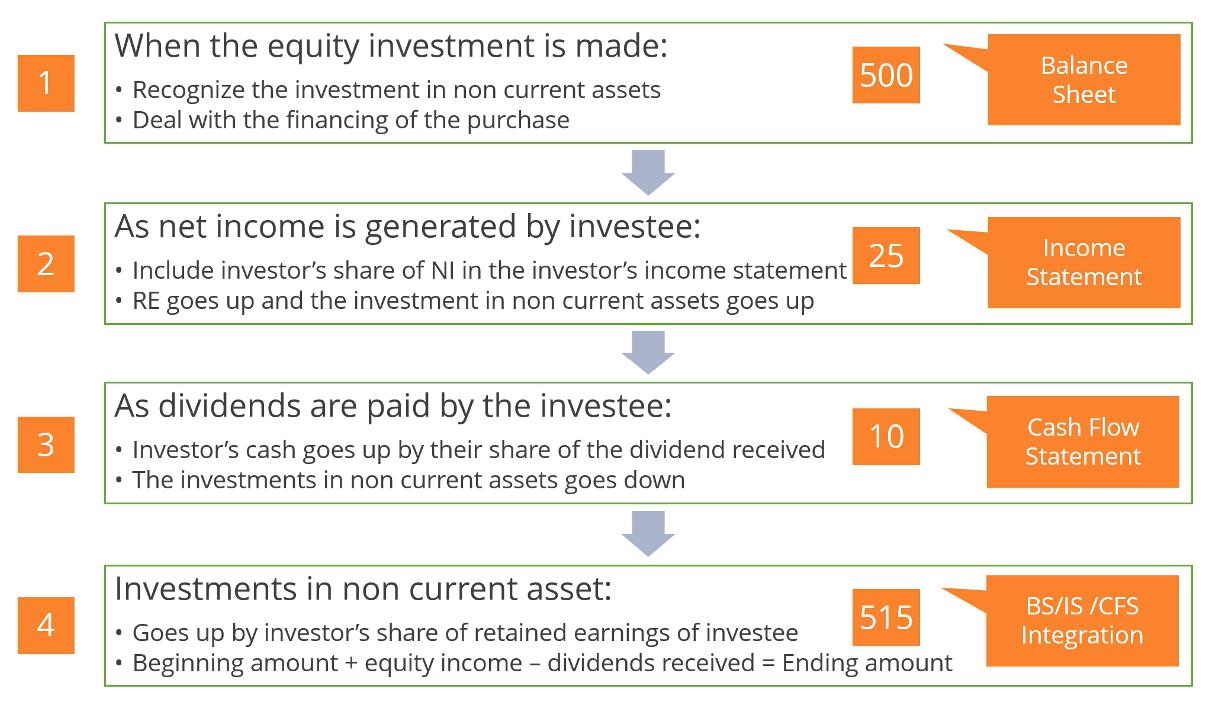Select the orange step 4 number box

46,625
